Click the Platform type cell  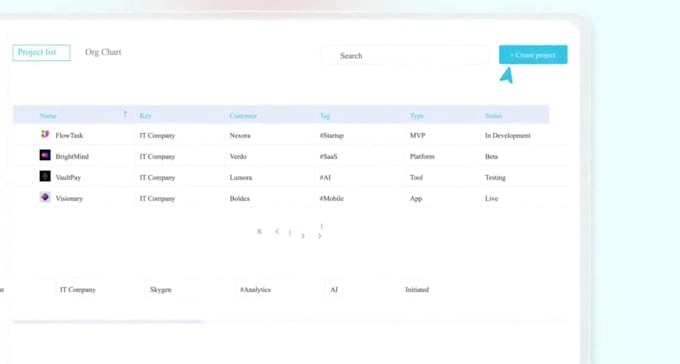tap(422, 156)
